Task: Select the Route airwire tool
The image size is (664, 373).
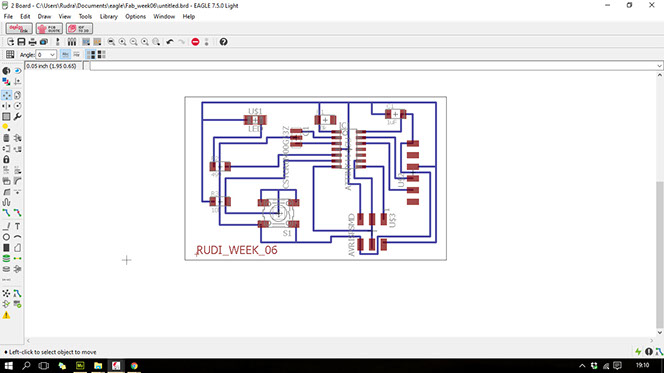Action: (6, 213)
